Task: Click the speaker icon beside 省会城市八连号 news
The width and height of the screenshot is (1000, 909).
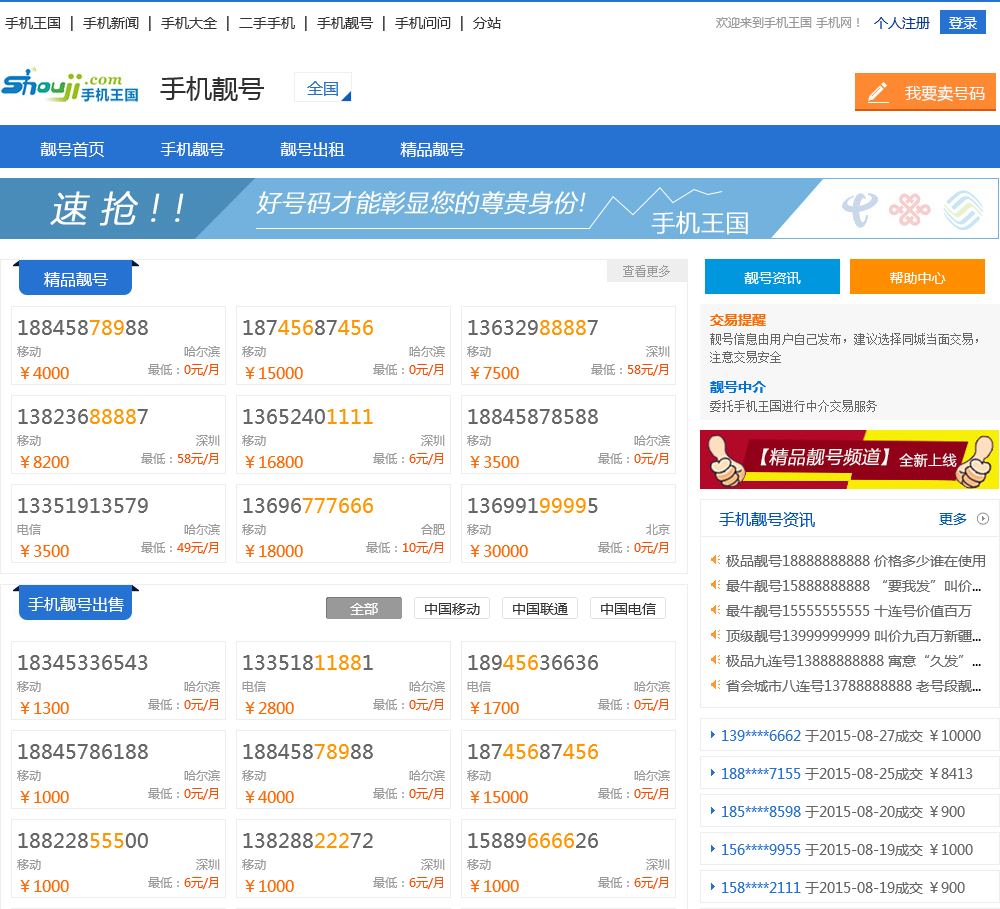Action: tap(715, 685)
